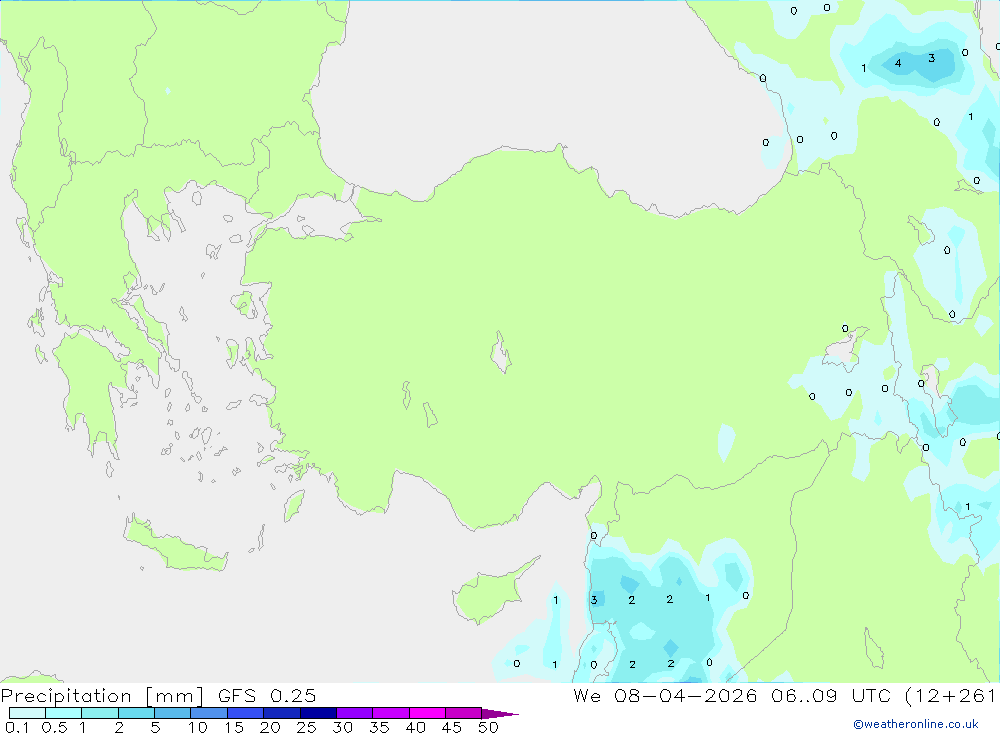Click the '4' precipitation value on the map
This screenshot has width=1000, height=733.
(x=898, y=63)
